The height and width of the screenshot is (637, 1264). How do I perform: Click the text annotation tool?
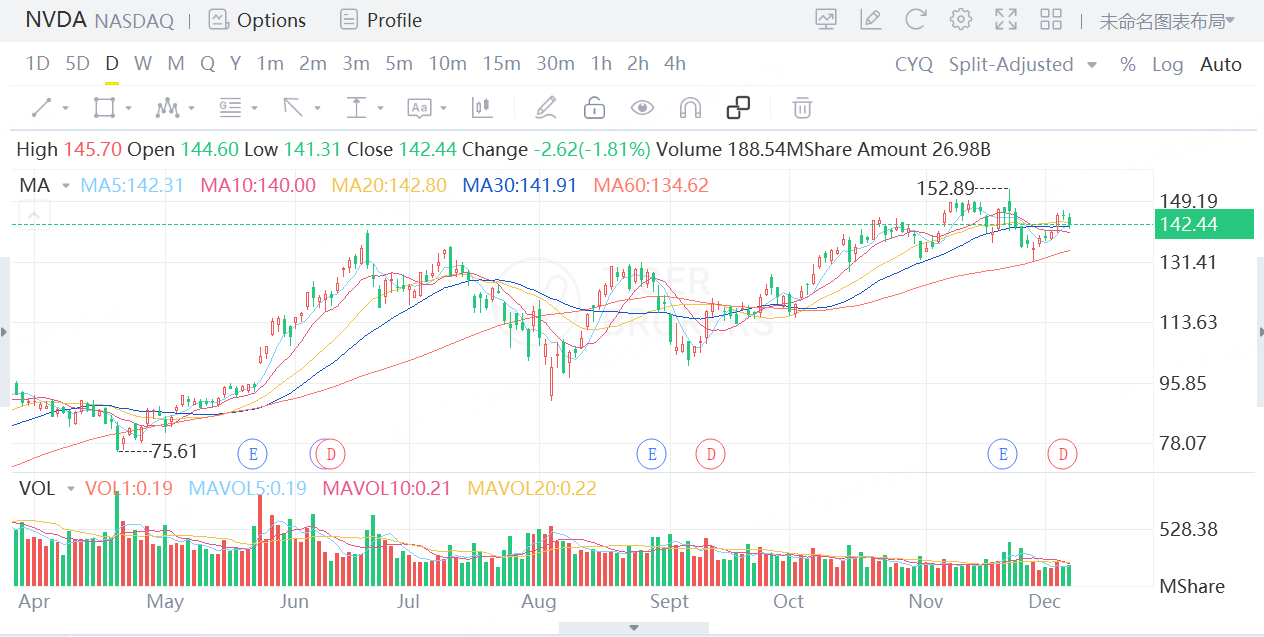tap(418, 107)
